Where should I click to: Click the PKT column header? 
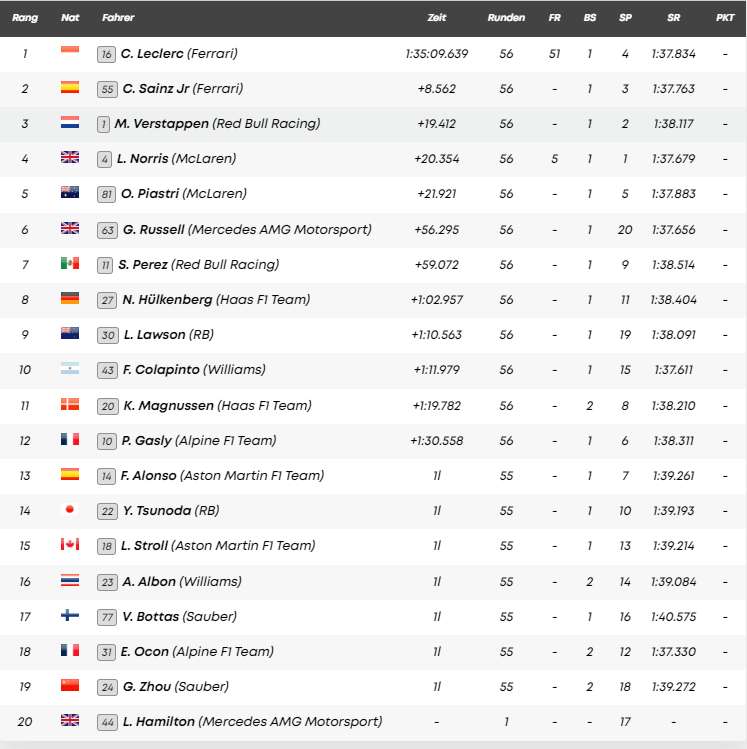pos(725,18)
